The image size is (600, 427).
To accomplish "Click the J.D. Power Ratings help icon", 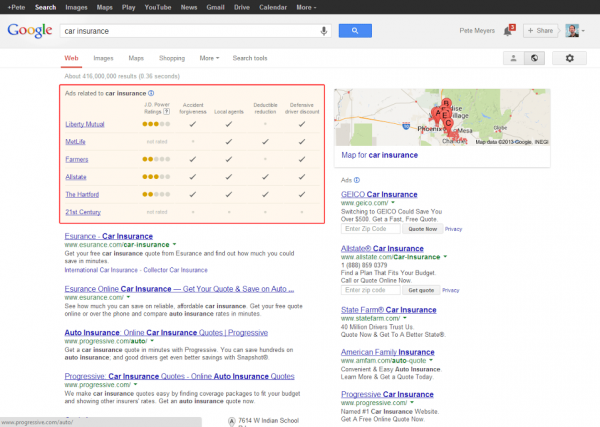I will click(166, 112).
